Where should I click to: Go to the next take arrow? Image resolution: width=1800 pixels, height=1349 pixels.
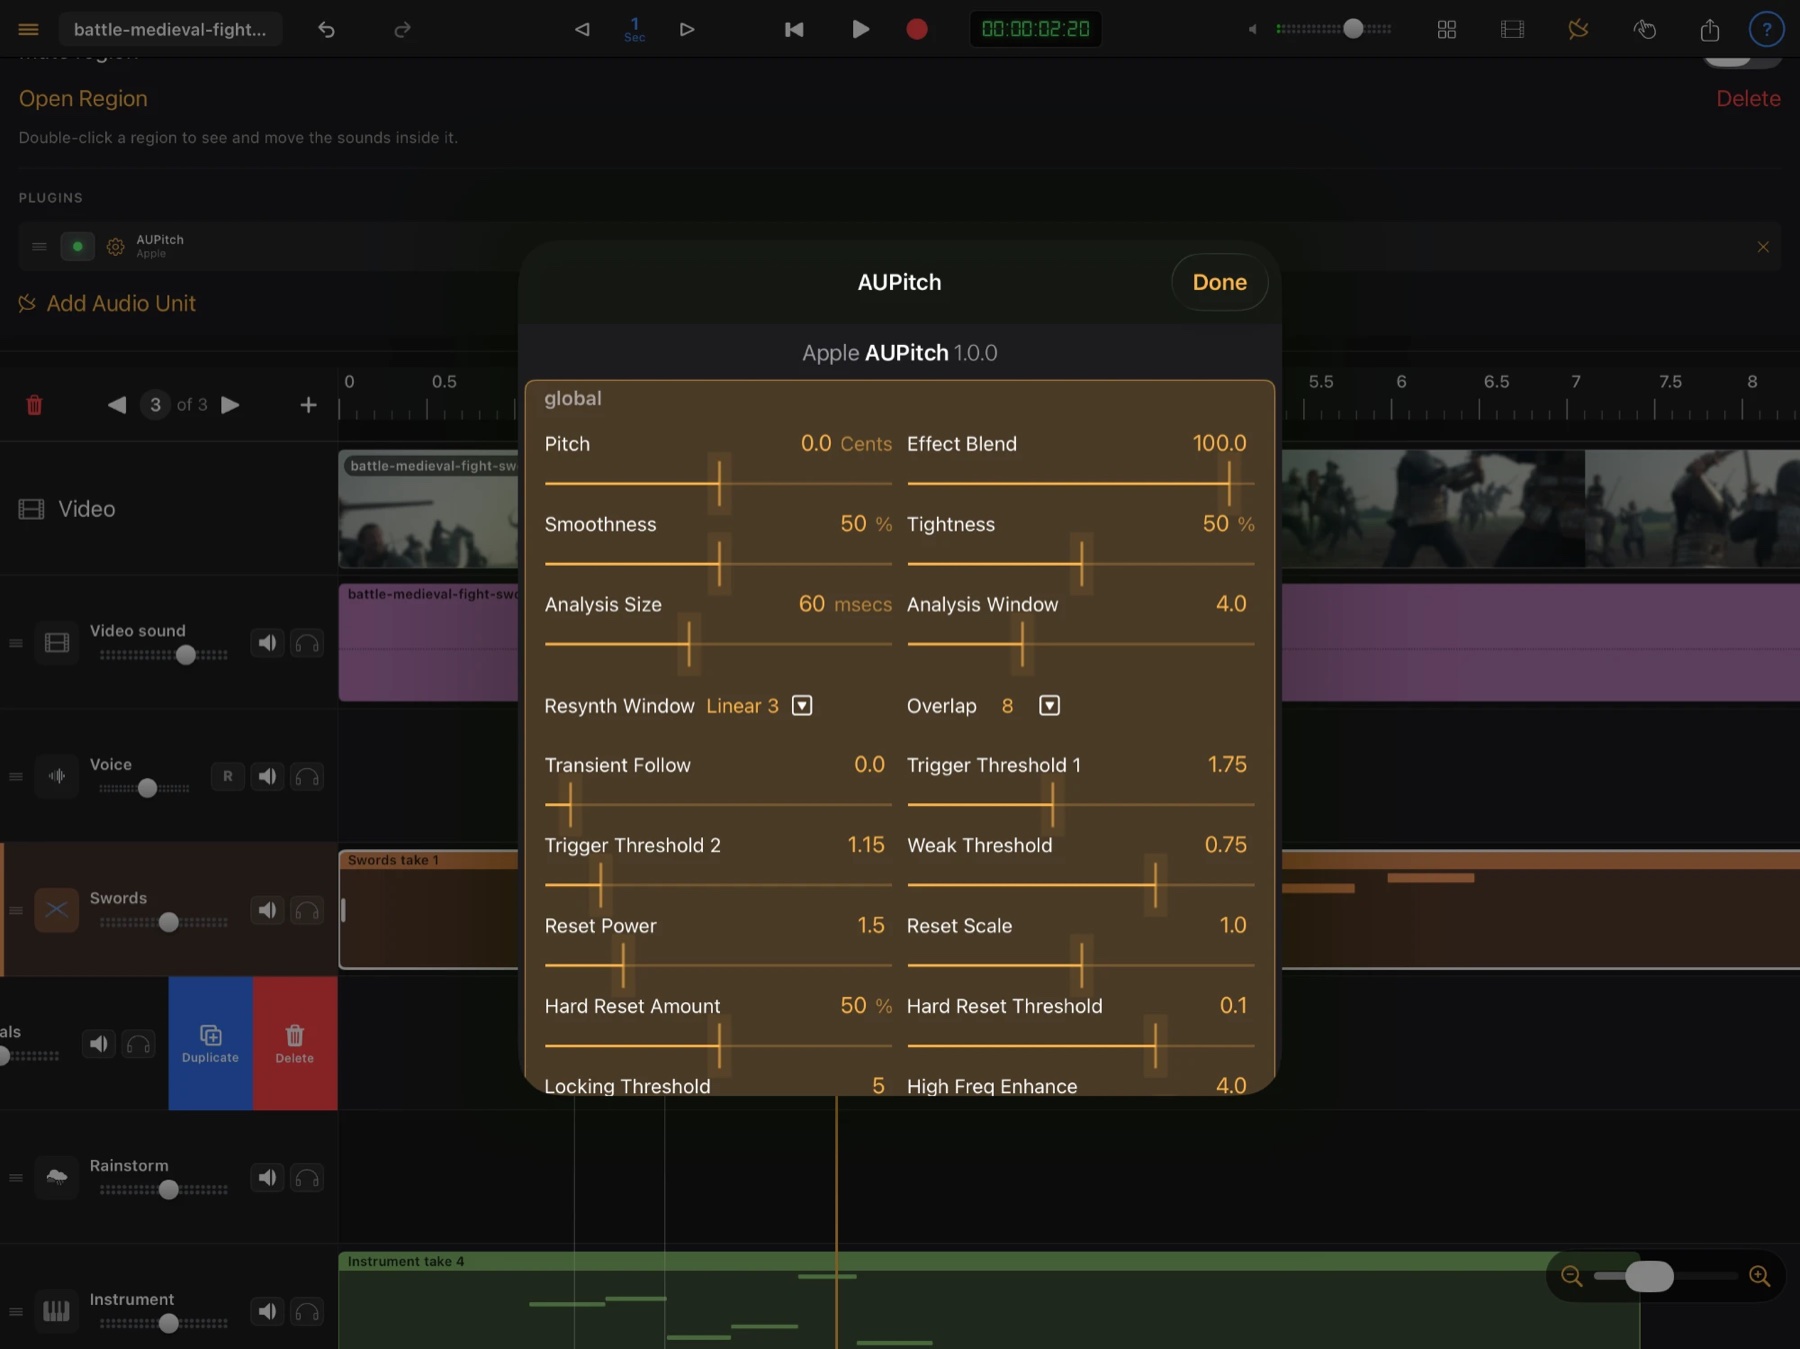point(230,405)
